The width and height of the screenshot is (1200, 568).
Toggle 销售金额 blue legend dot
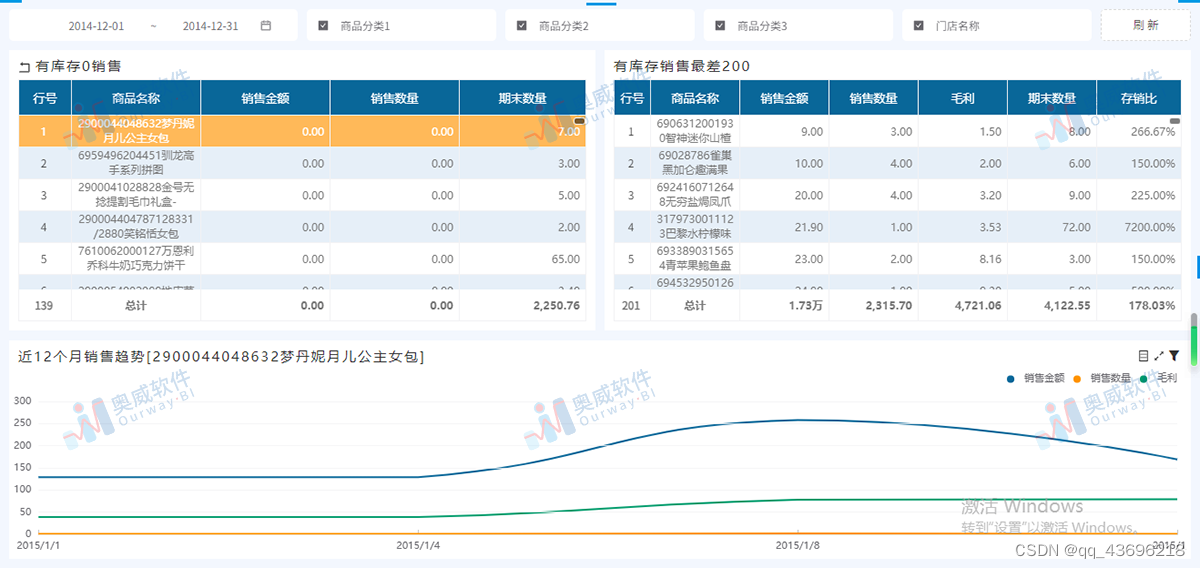pyautogui.click(x=1011, y=378)
